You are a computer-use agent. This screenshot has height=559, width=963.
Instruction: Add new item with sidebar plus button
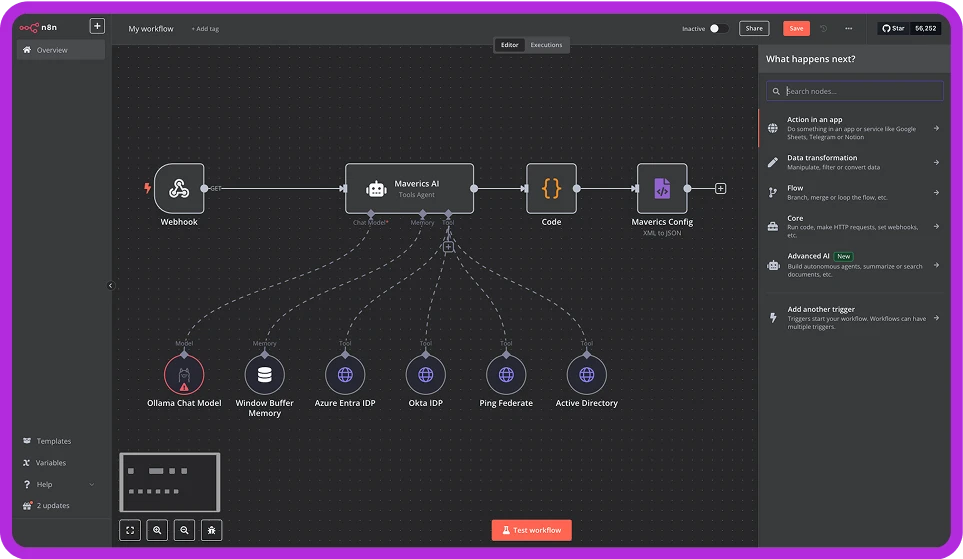[x=97, y=26]
